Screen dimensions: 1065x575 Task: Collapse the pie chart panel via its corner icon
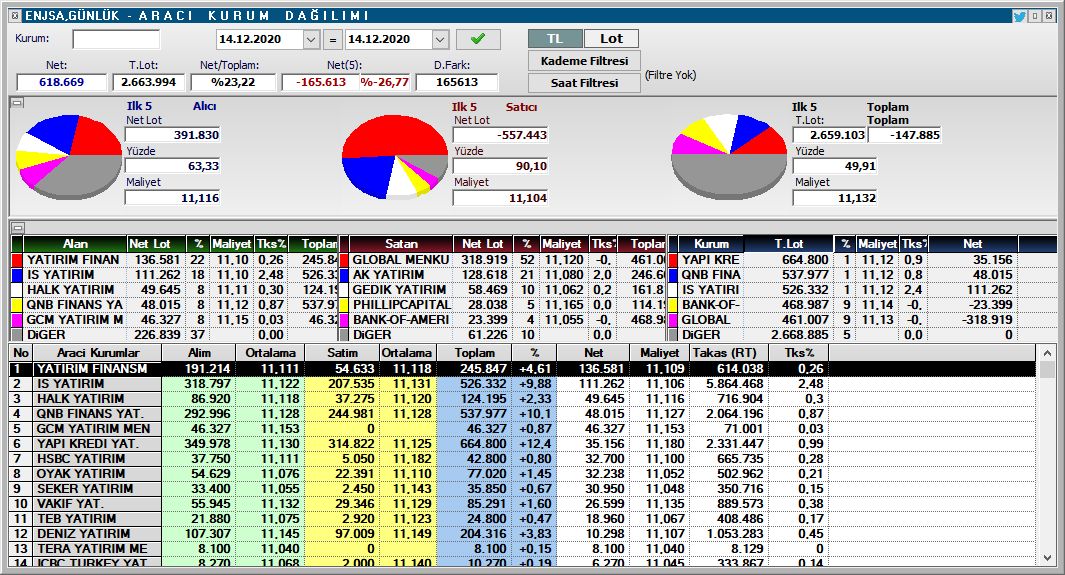(17, 103)
